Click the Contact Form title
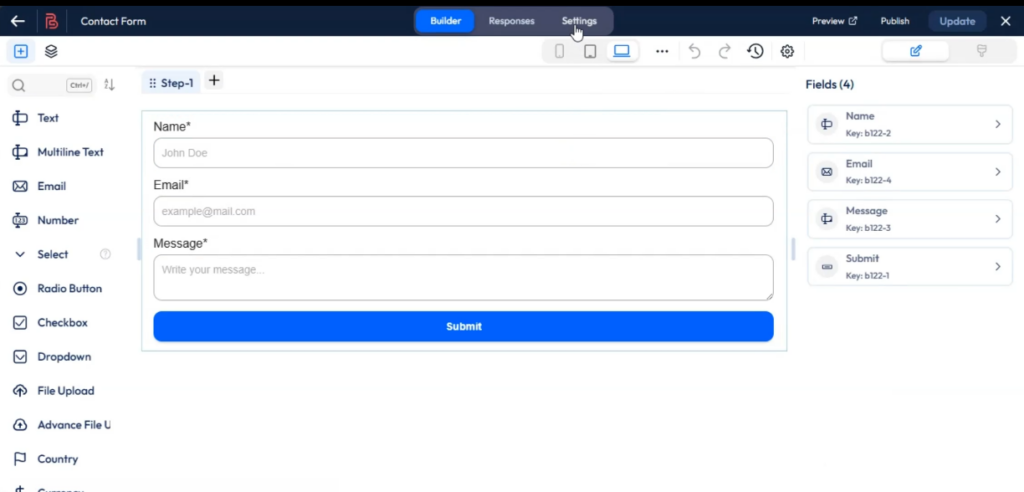This screenshot has height=492, width=1024. pos(113,21)
